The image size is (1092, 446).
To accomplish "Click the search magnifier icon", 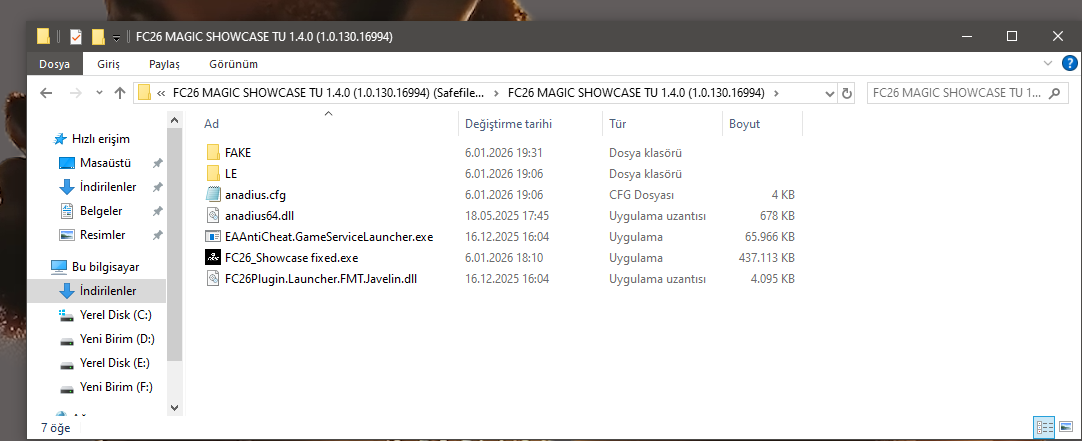I will (1055, 93).
